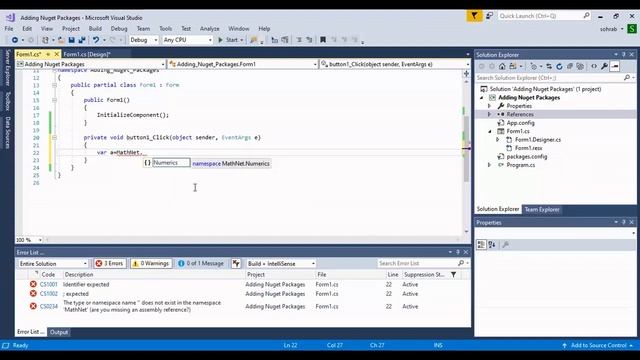Open Properties wrench icon in Solution Explorer toolbar
This screenshot has height=360, width=640.
(604, 66)
